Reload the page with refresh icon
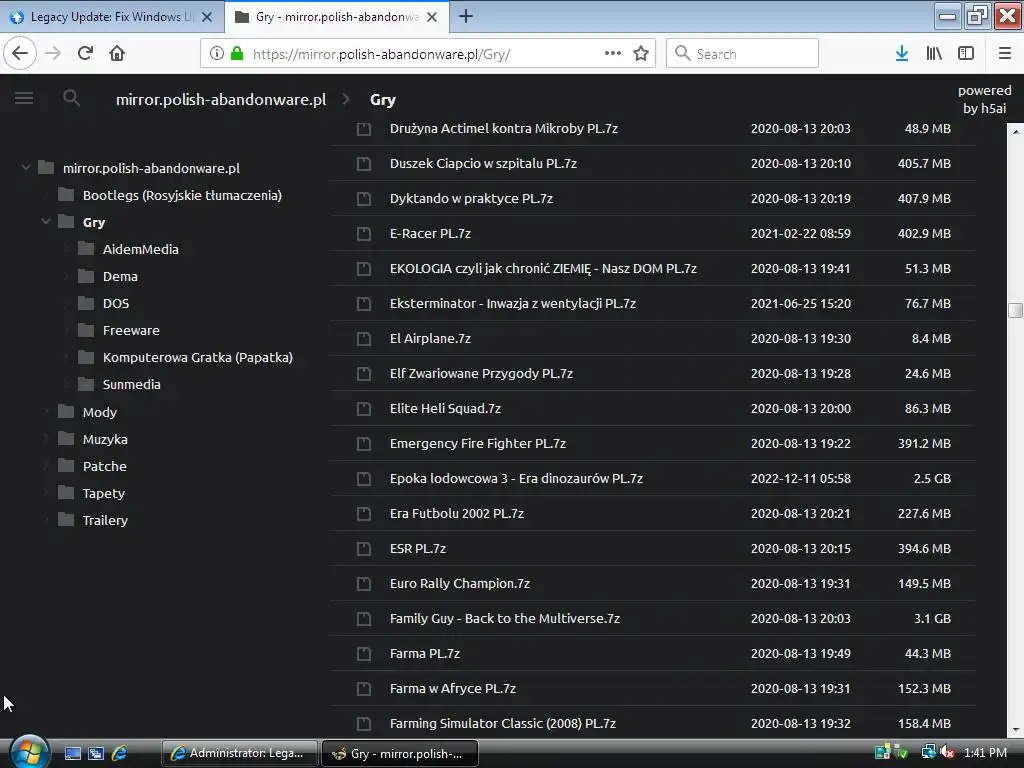 click(85, 53)
